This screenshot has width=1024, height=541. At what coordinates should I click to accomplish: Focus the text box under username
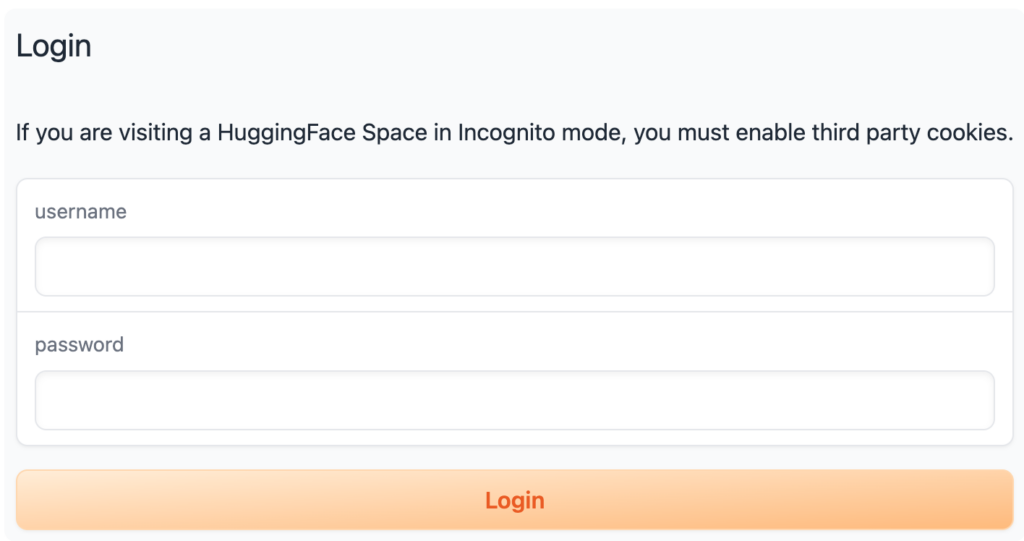(515, 267)
